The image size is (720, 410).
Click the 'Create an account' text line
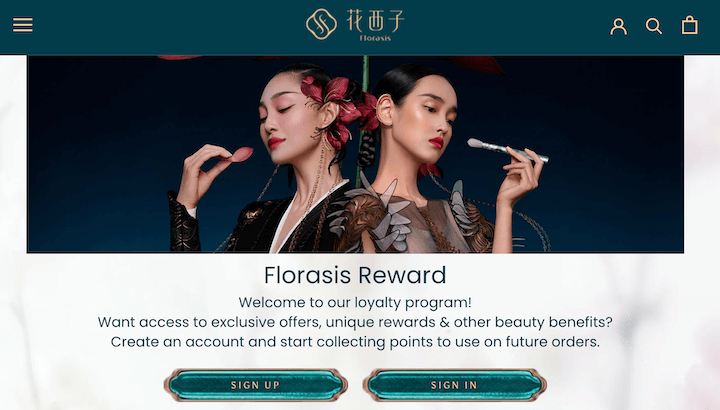pyautogui.click(x=355, y=342)
